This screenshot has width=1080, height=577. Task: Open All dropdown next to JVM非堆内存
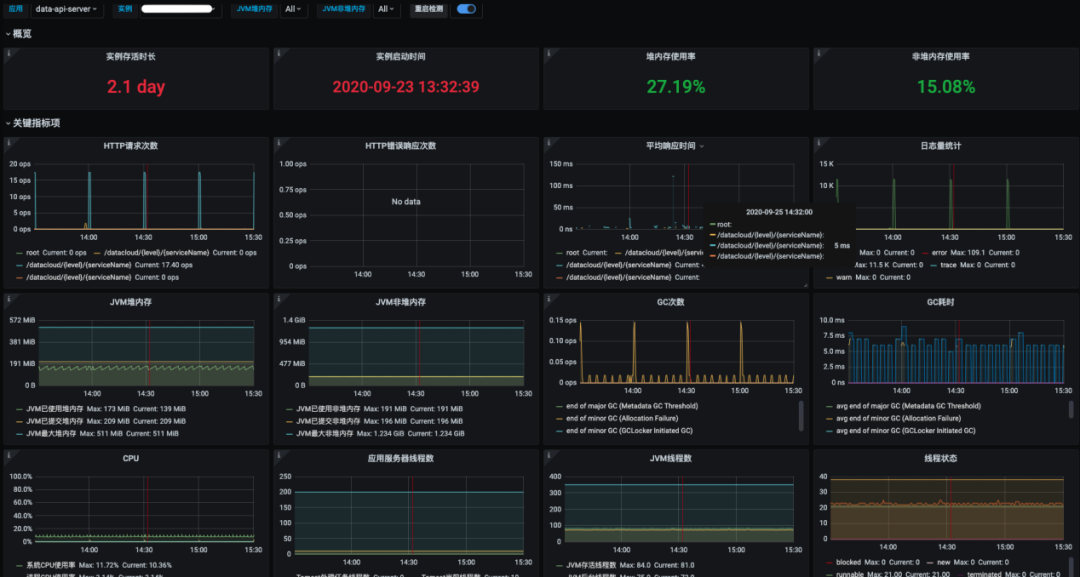point(387,9)
